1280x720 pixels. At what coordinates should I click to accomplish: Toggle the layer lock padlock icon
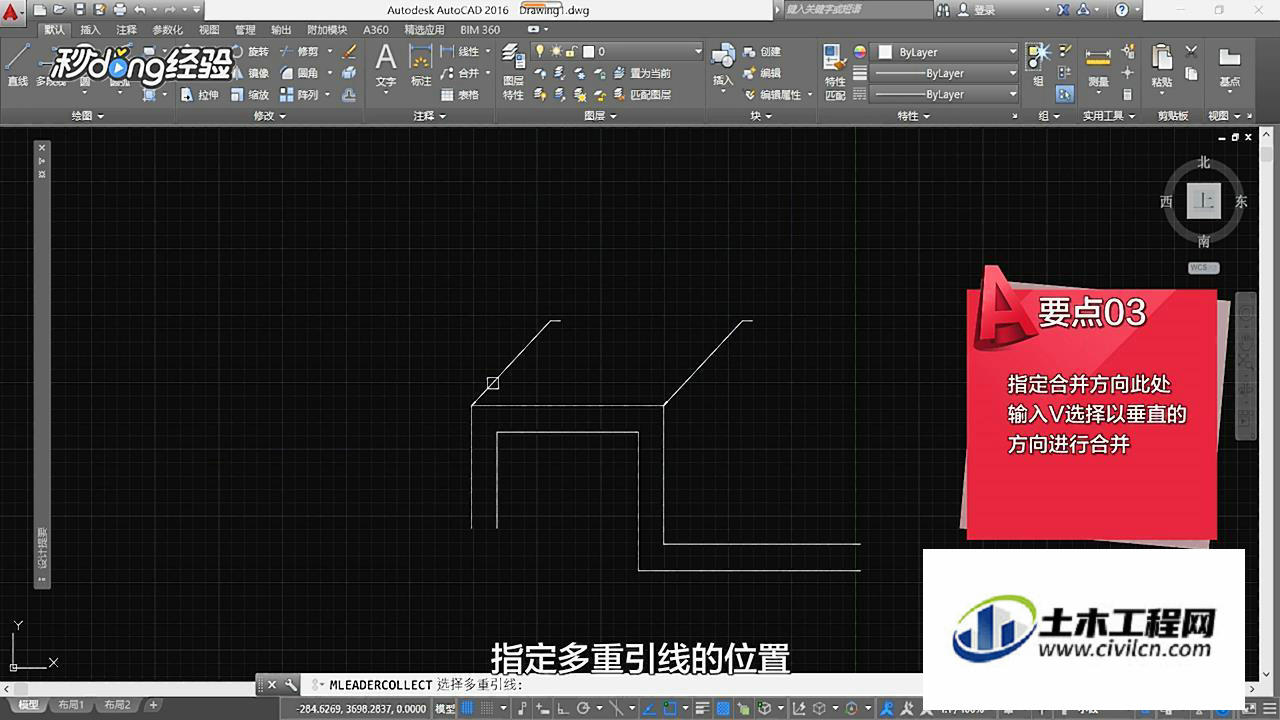pyautogui.click(x=572, y=51)
